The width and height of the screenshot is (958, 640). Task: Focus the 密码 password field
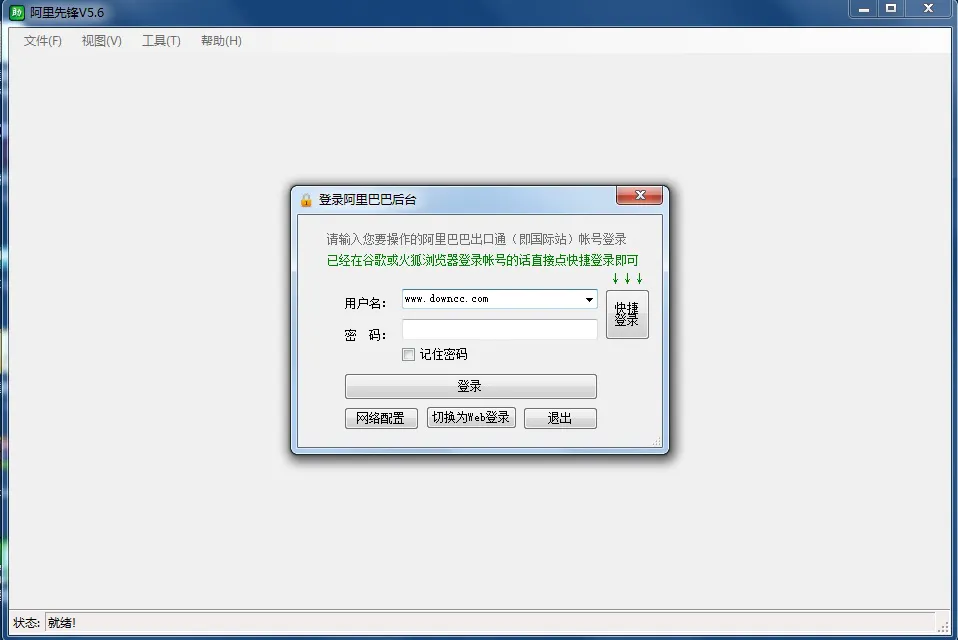(499, 330)
